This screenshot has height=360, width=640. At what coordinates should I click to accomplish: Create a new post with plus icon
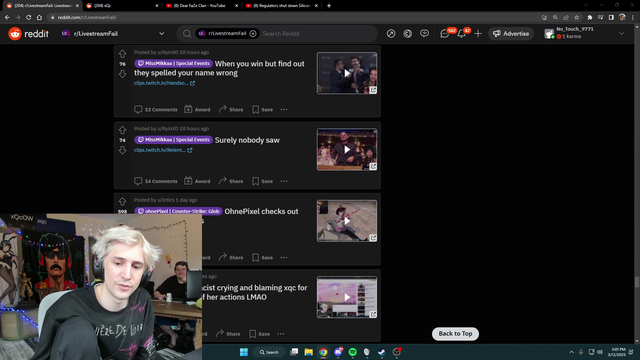478,33
